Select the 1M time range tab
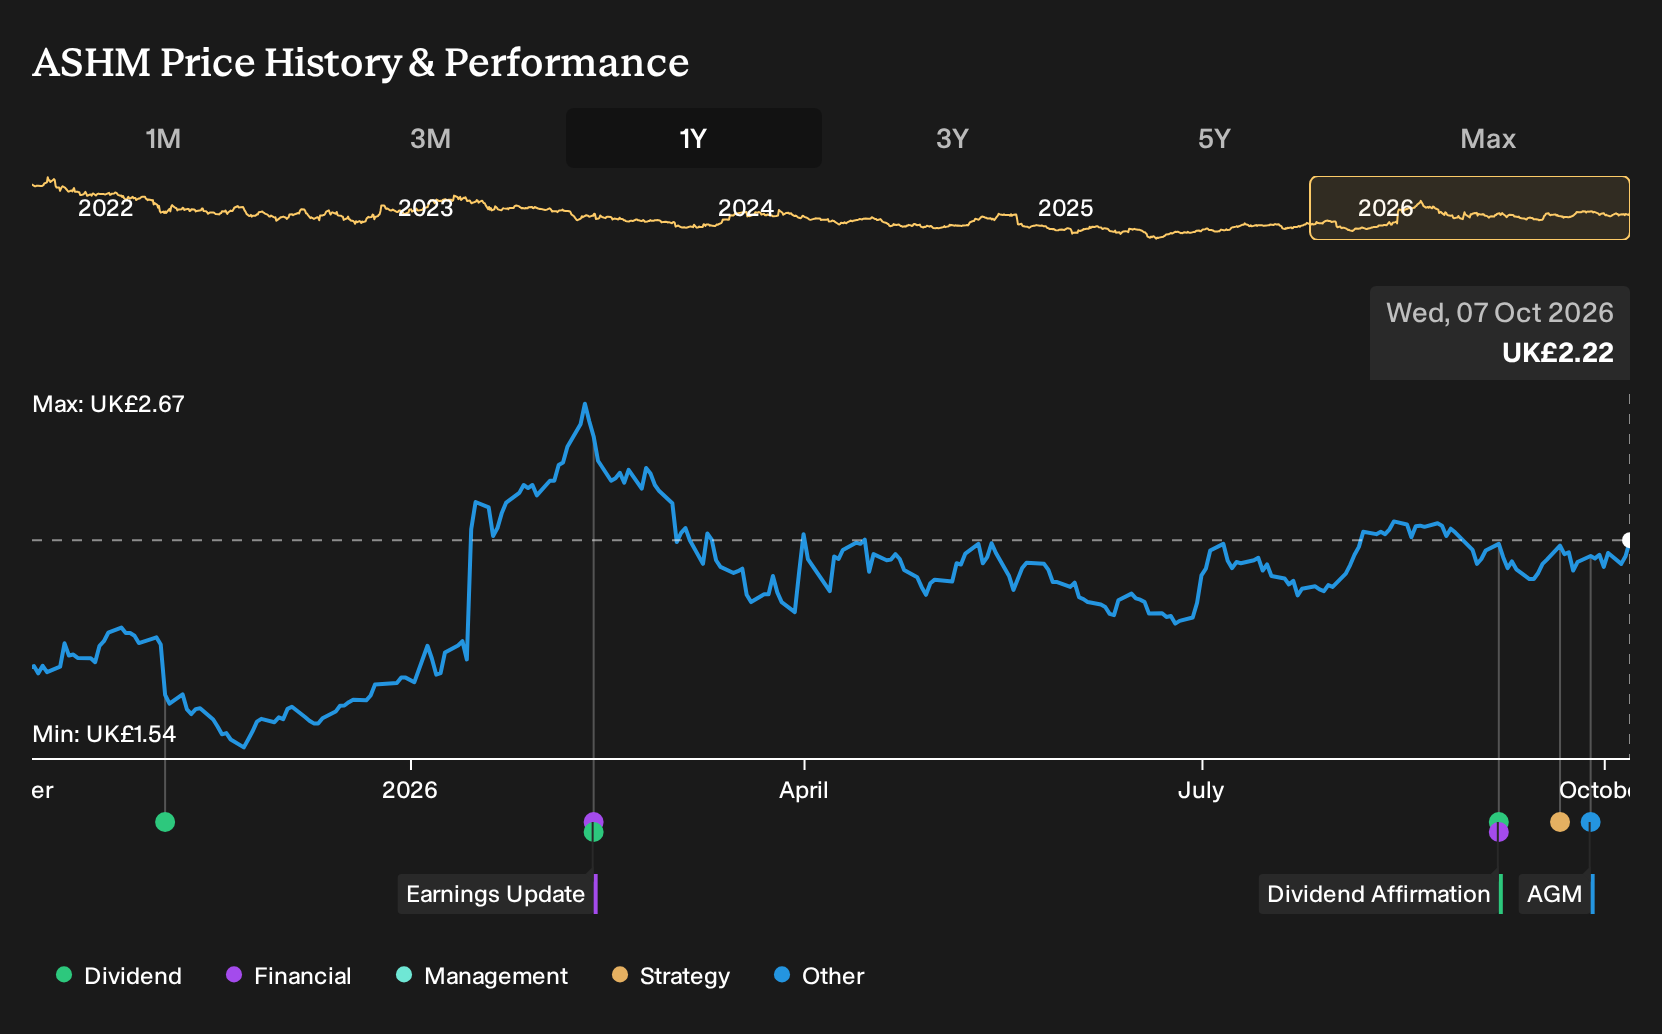This screenshot has width=1662, height=1034. tap(163, 138)
